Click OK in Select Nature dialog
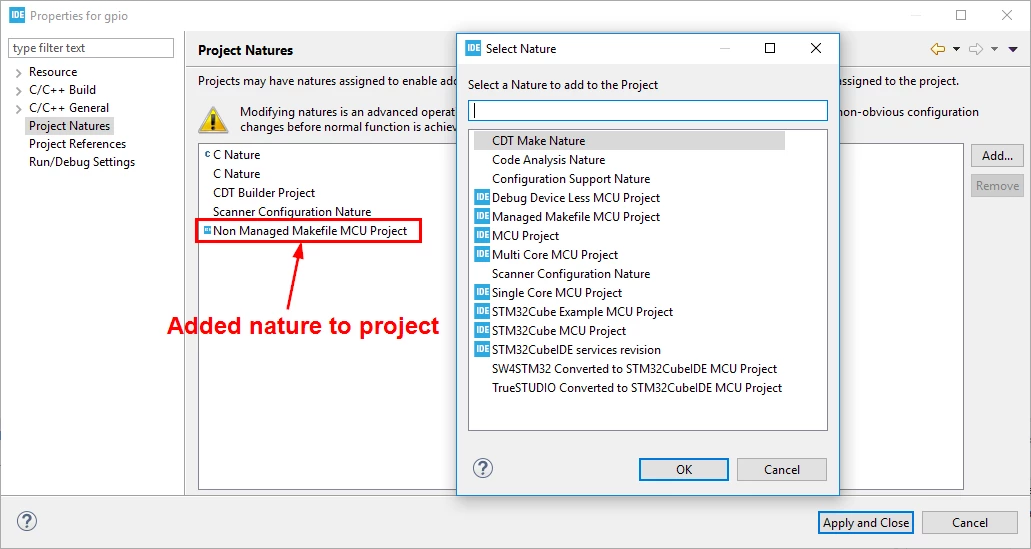Image resolution: width=1031 pixels, height=549 pixels. (684, 469)
